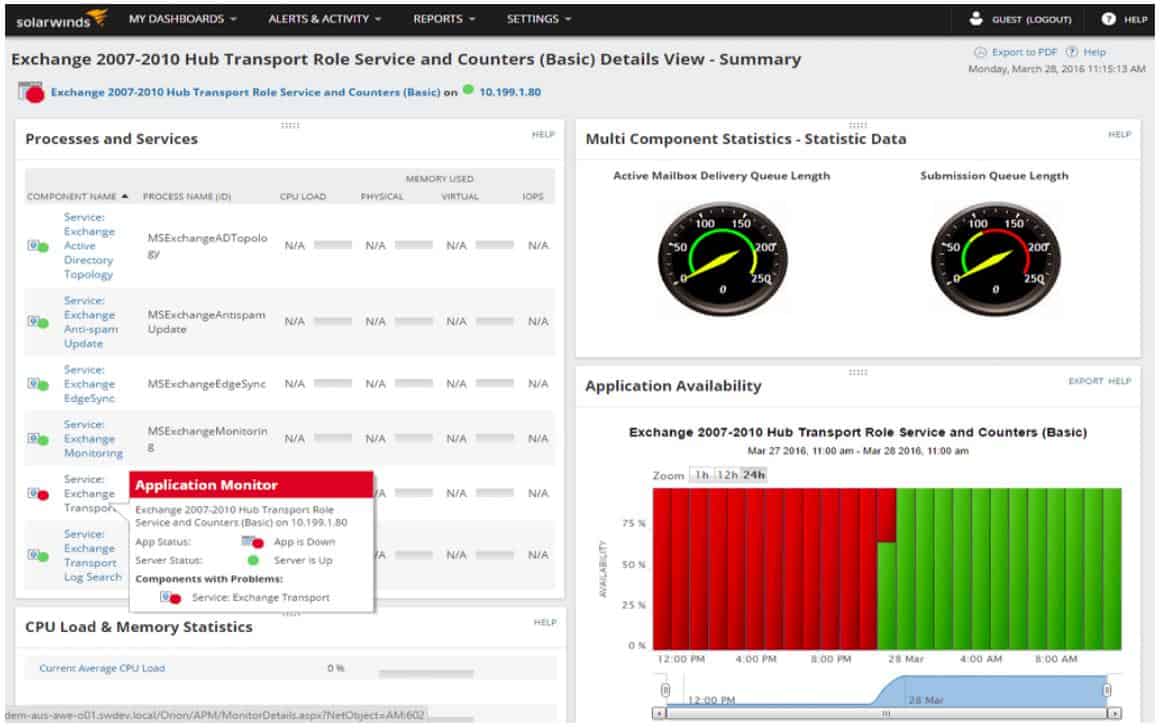Click the green availability bar at 8:00 AM
The height and width of the screenshot is (728, 1160).
tap(1056, 569)
